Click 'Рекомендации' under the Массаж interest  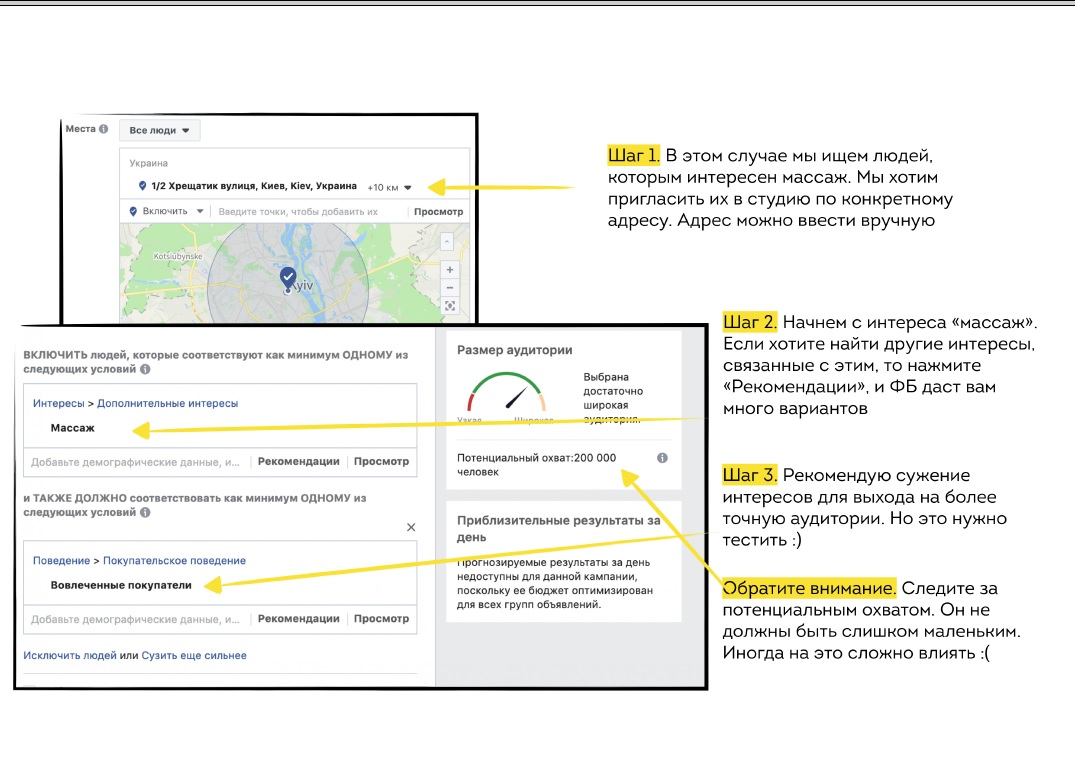(298, 462)
